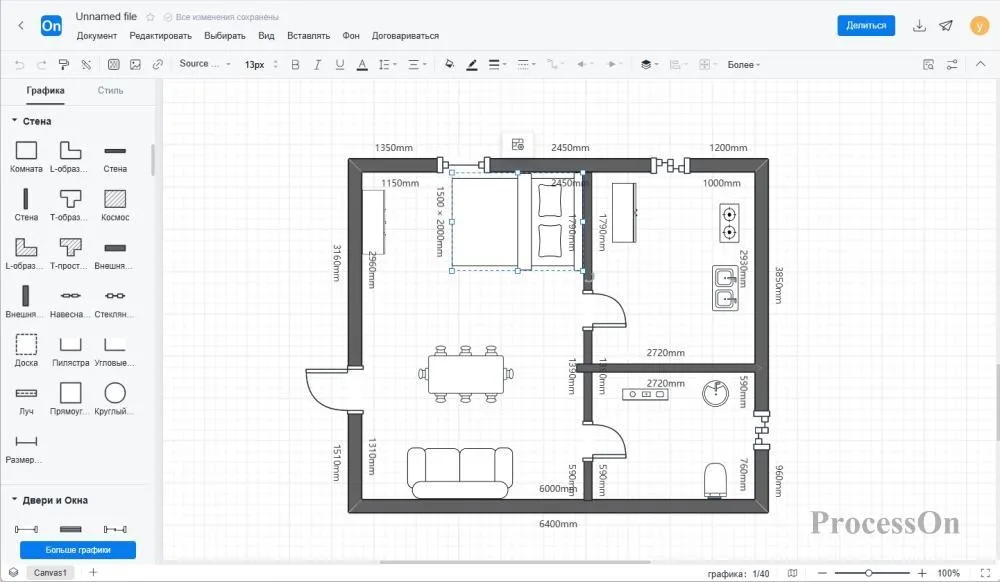
Task: Toggle bold text formatting
Action: 295,64
